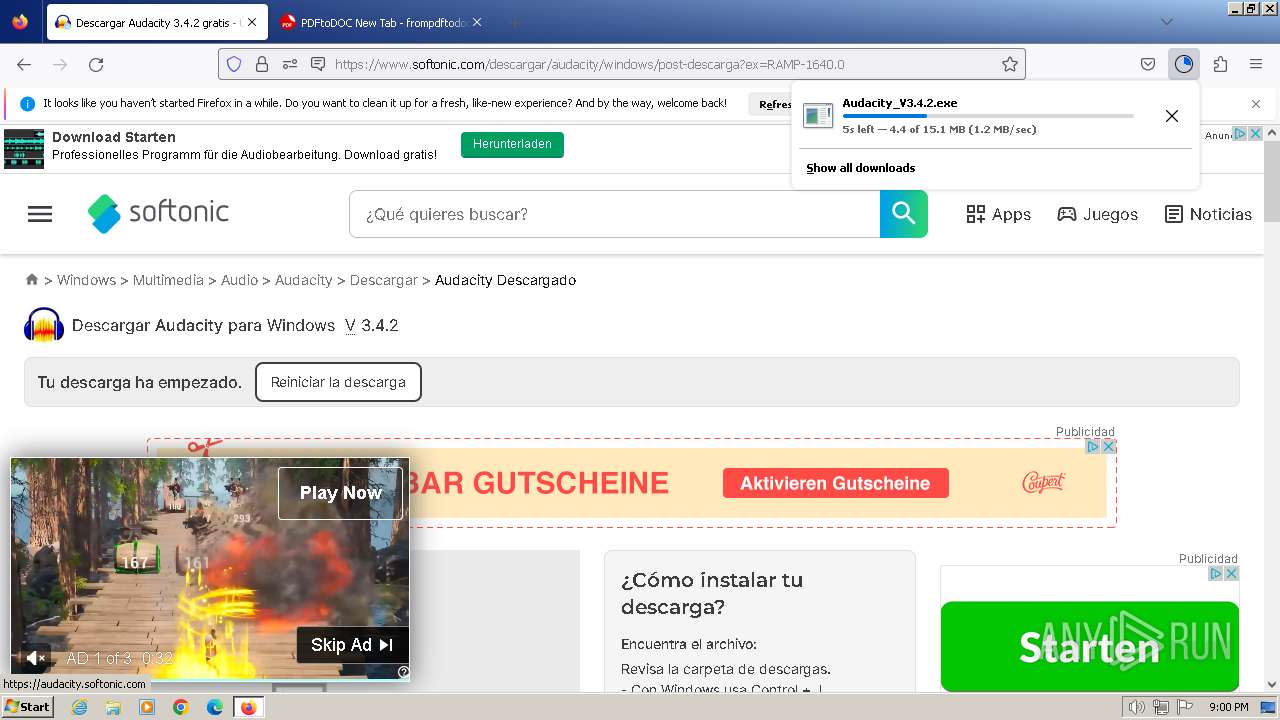The width and height of the screenshot is (1280, 720).
Task: Close the PDFtoDOC tab
Action: [476, 22]
